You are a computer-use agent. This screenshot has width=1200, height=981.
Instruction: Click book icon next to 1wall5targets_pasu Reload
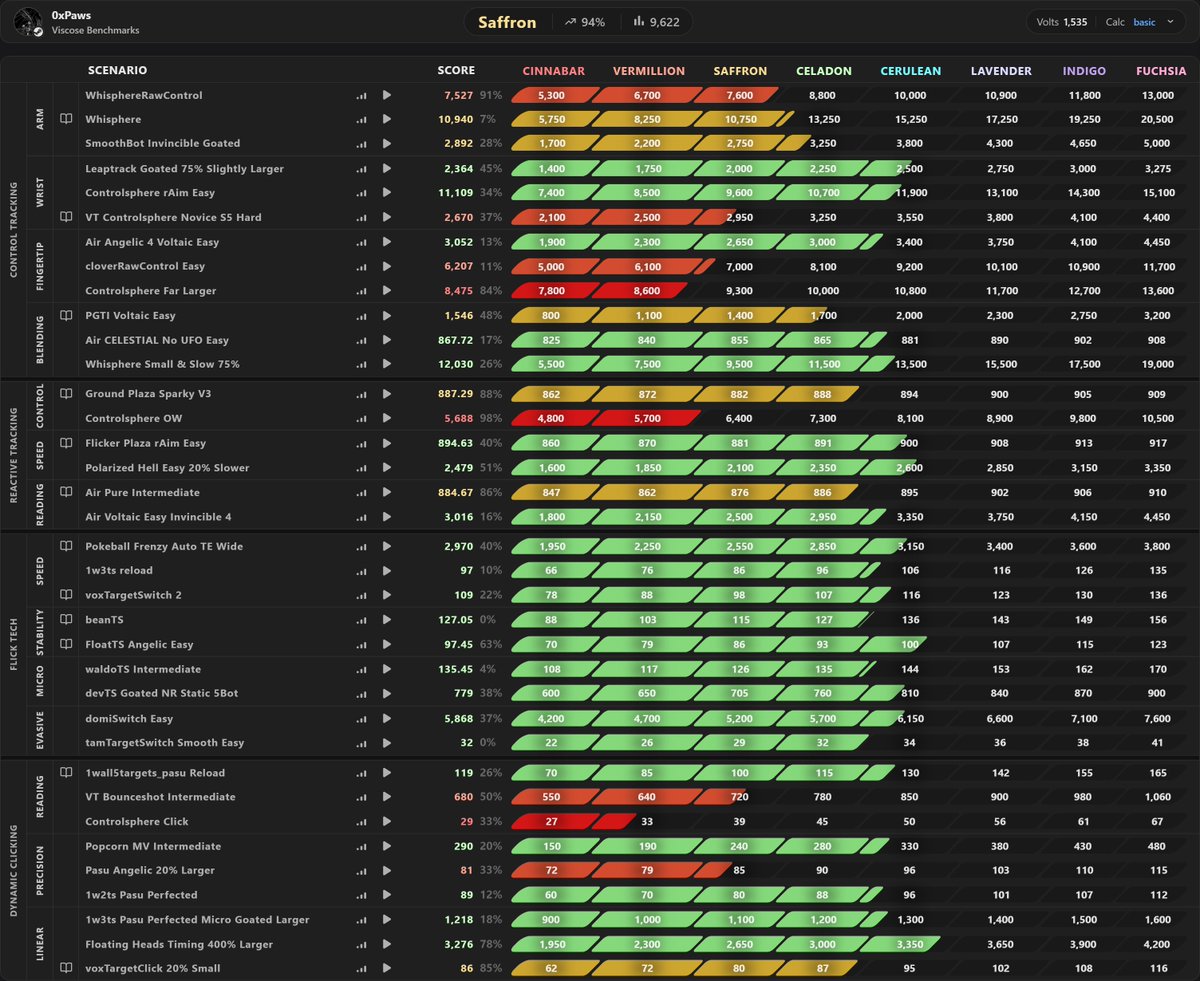pyautogui.click(x=66, y=773)
